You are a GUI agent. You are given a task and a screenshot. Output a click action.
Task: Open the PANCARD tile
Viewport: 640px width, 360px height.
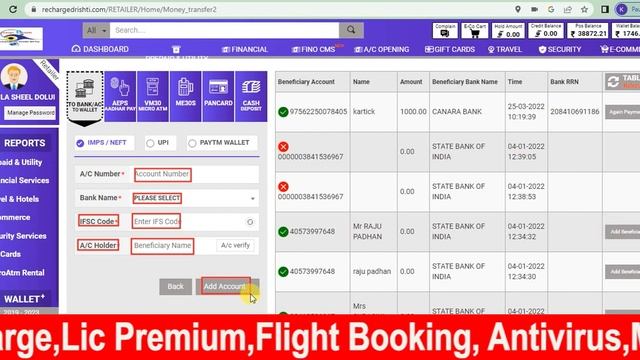(218, 96)
